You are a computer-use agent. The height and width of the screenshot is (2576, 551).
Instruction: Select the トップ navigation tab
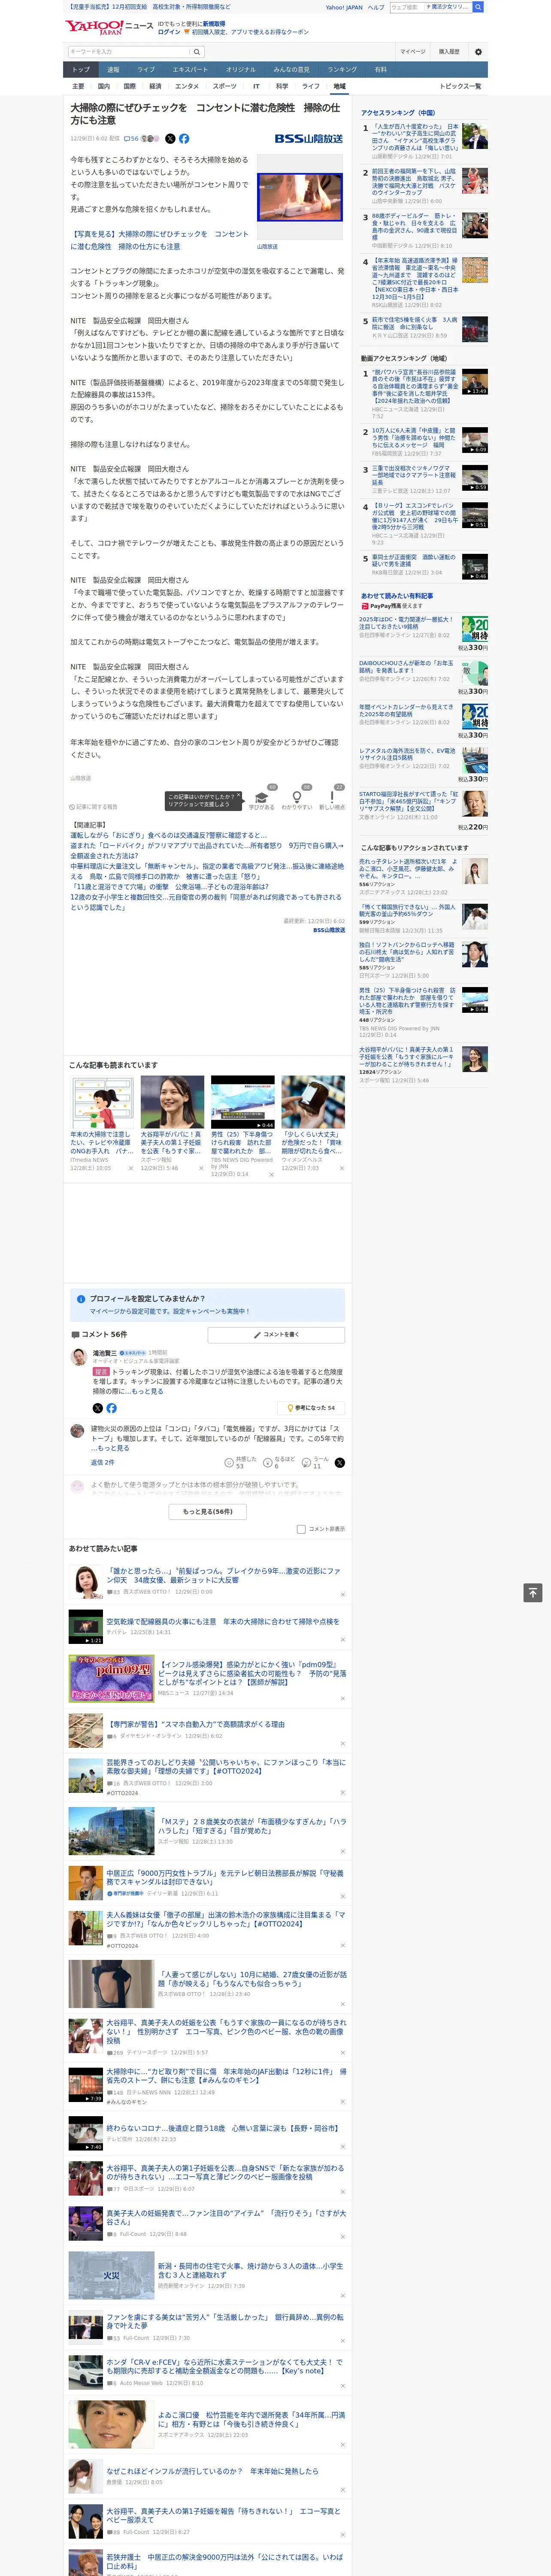click(81, 70)
